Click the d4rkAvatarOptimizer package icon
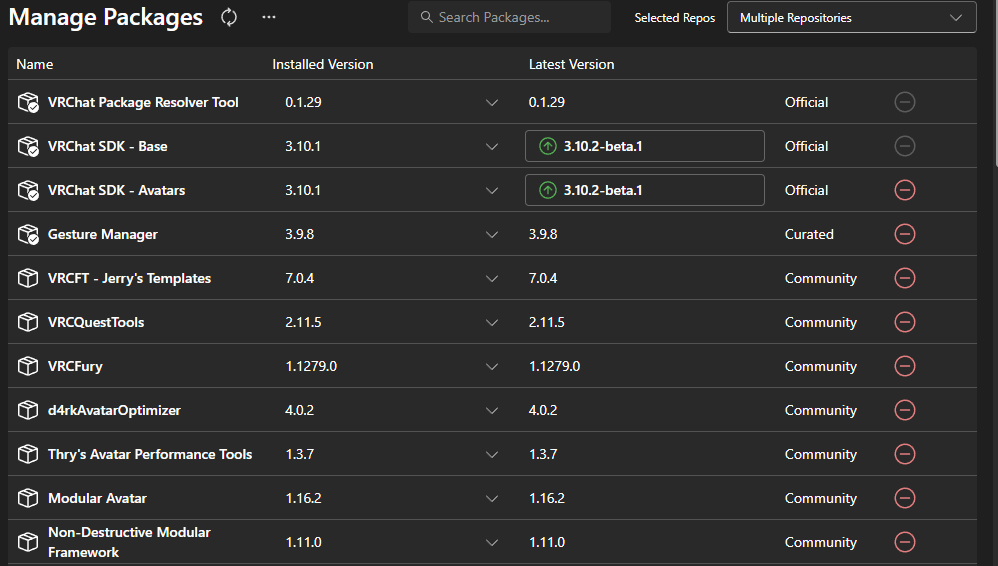Viewport: 998px width, 566px height. [28, 409]
